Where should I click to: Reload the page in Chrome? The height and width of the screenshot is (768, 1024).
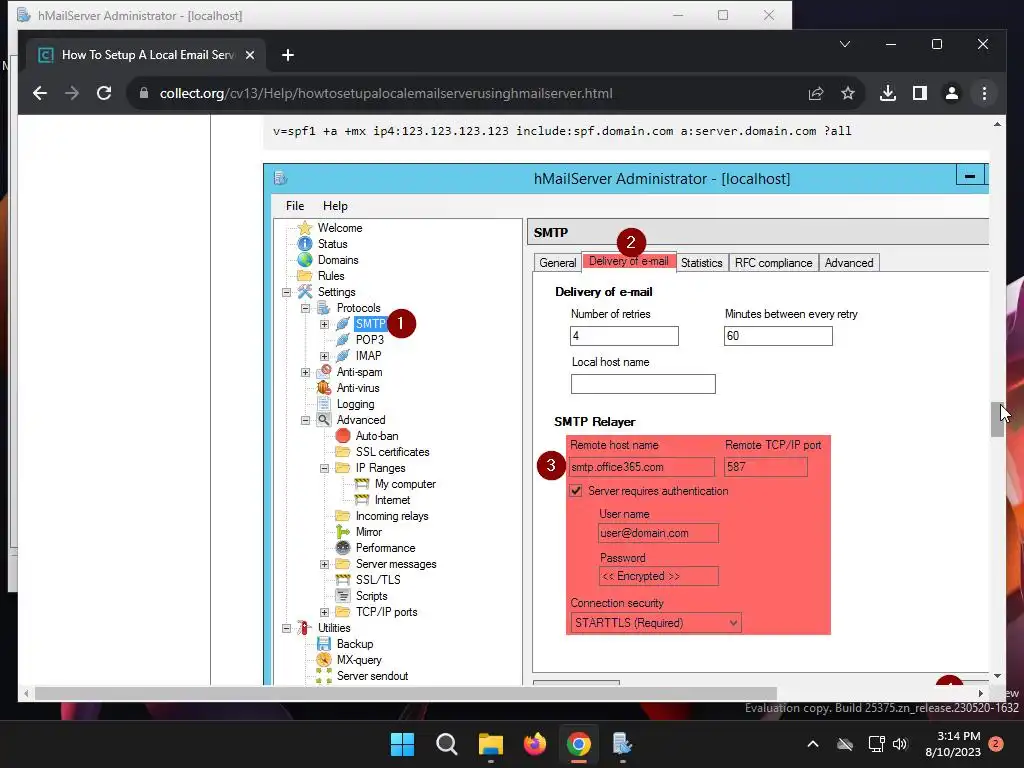pos(104,93)
